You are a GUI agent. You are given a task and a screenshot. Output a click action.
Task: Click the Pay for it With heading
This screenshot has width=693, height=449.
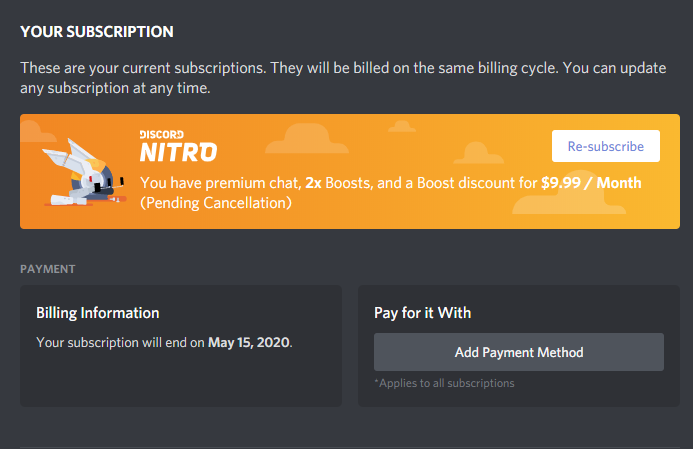pos(422,313)
